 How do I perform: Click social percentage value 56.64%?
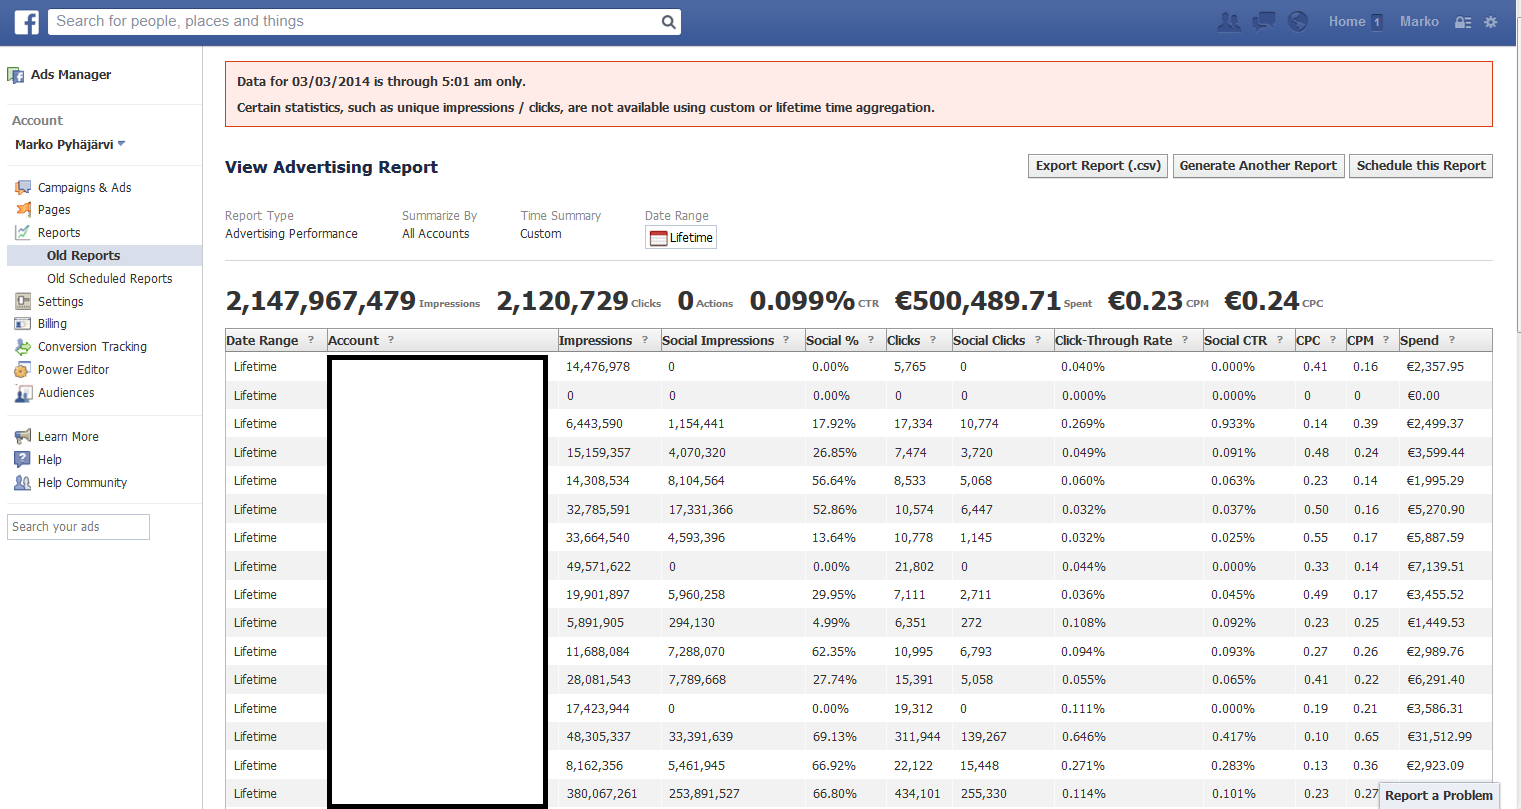click(x=834, y=481)
